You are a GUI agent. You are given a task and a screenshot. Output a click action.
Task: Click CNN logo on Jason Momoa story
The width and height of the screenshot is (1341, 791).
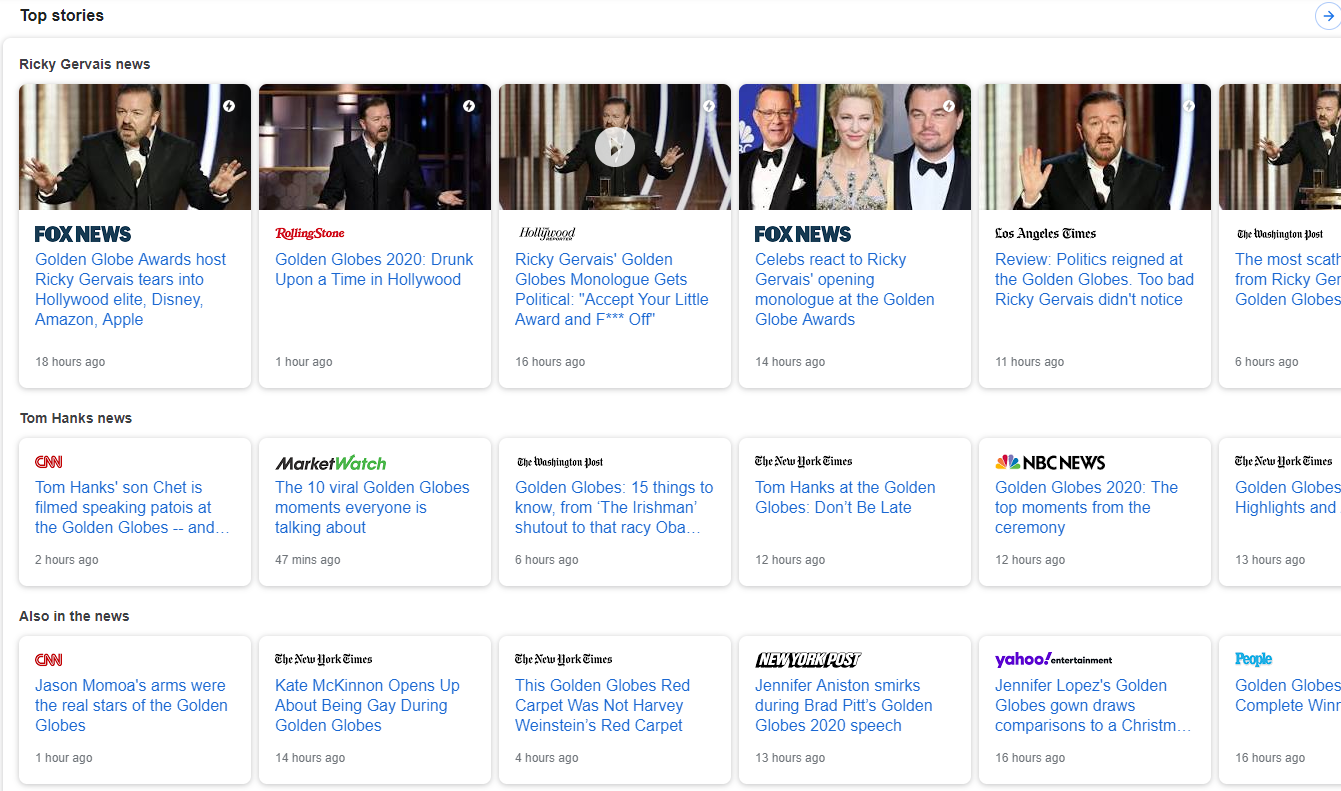pos(49,660)
